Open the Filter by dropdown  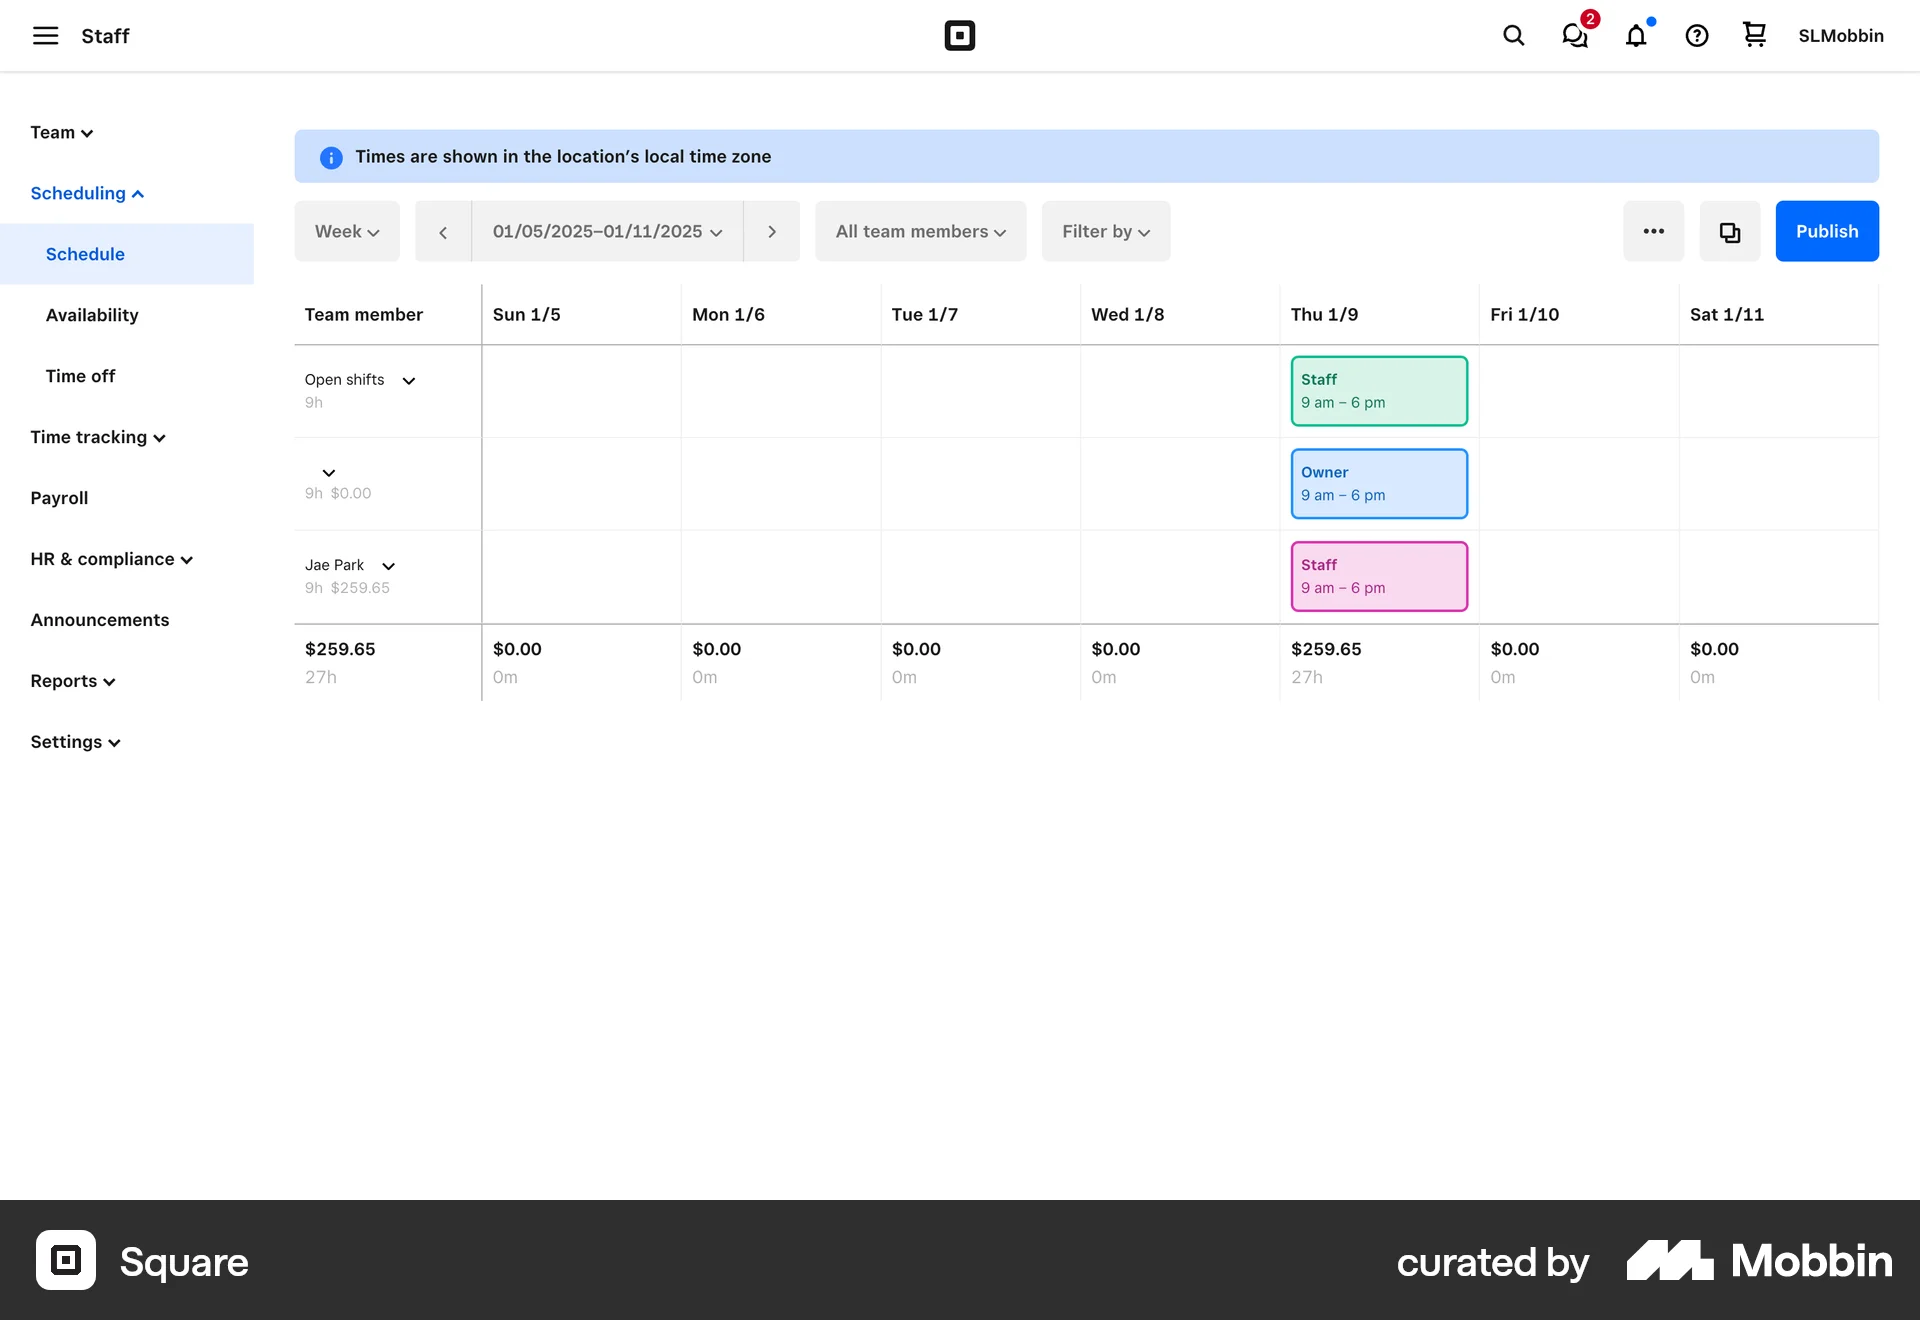point(1105,231)
